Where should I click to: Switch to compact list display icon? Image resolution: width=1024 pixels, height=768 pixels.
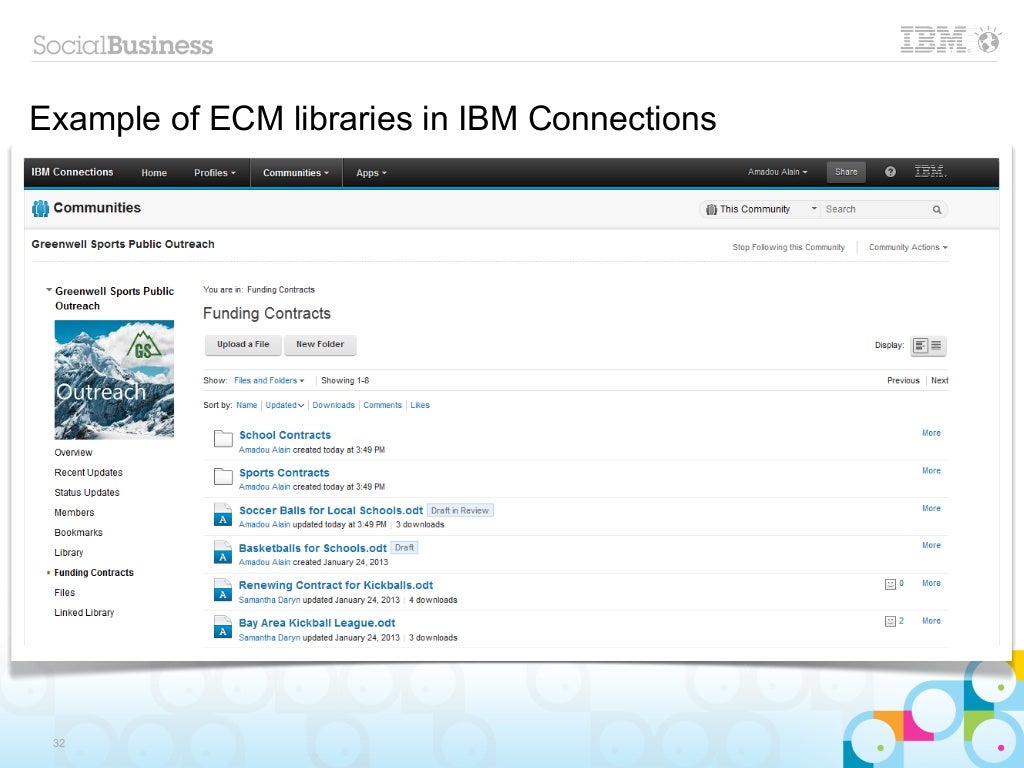[936, 345]
